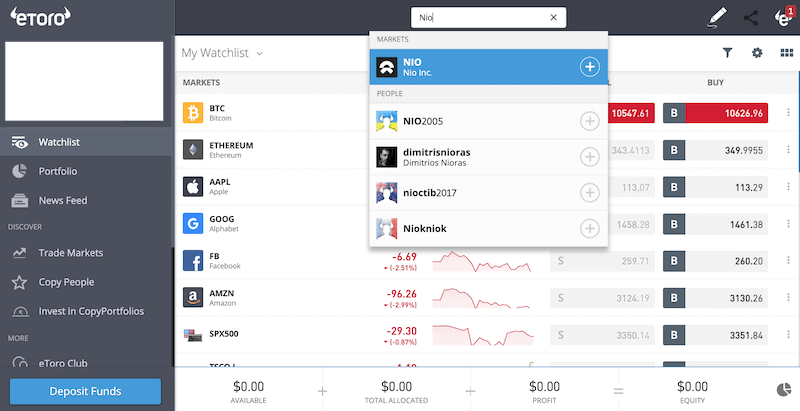Open SPX500 row three-dot menu
The width and height of the screenshot is (800, 411).
tap(788, 335)
